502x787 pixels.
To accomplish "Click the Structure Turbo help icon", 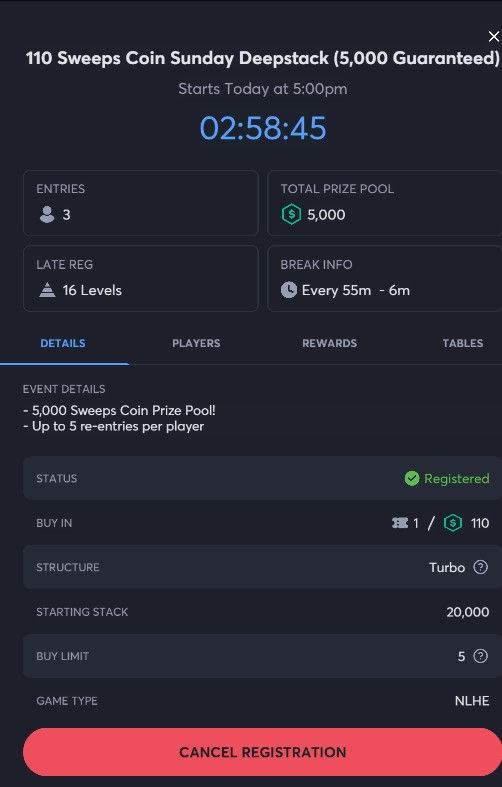I will (480, 567).
